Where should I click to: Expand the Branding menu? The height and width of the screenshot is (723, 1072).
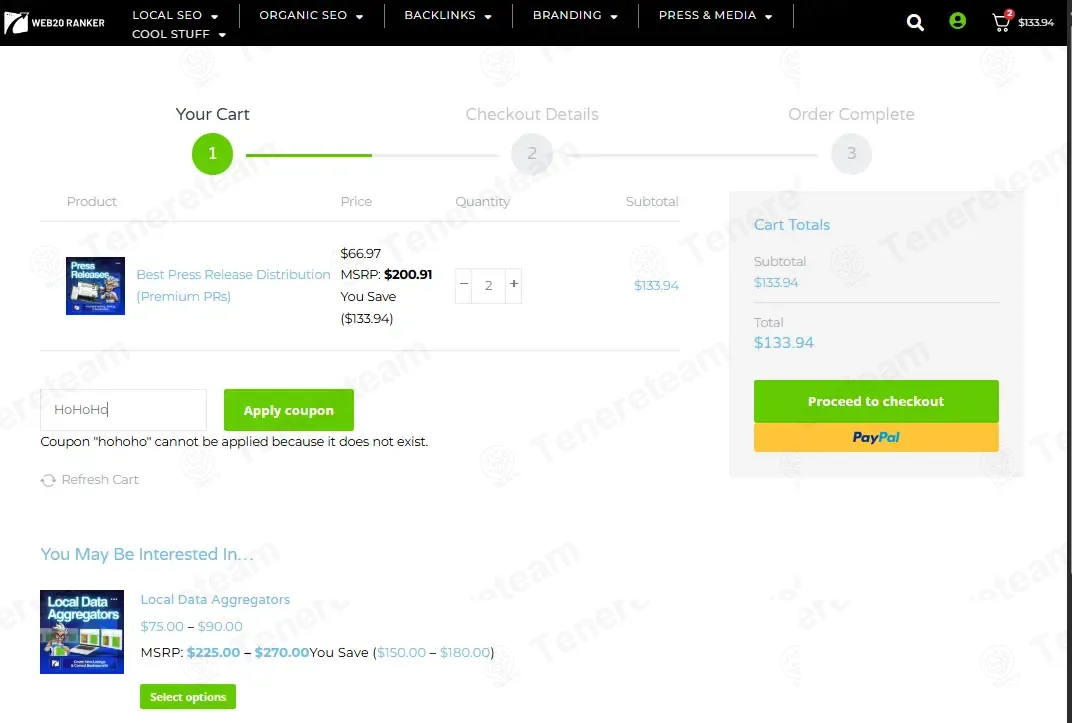point(575,15)
